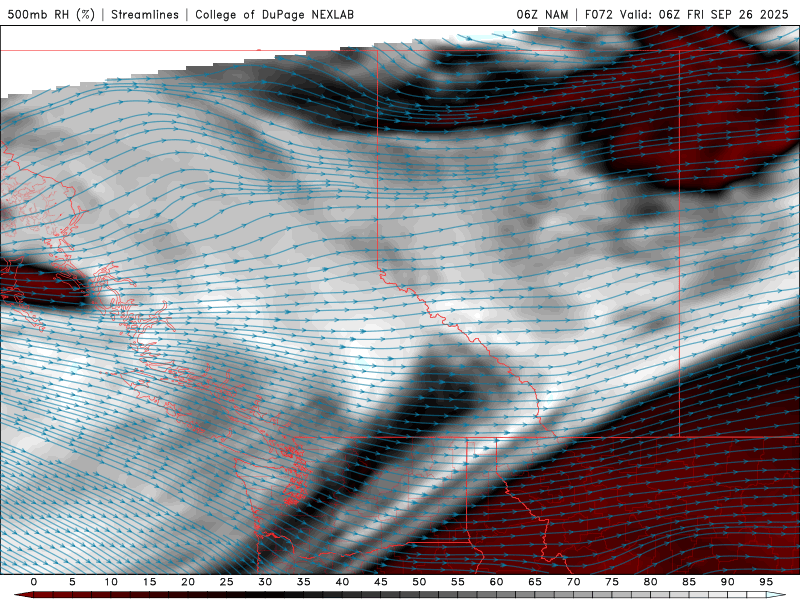Image resolution: width=800 pixels, height=600 pixels.
Task: Click the colorbar label "10"
Action: click(111, 582)
